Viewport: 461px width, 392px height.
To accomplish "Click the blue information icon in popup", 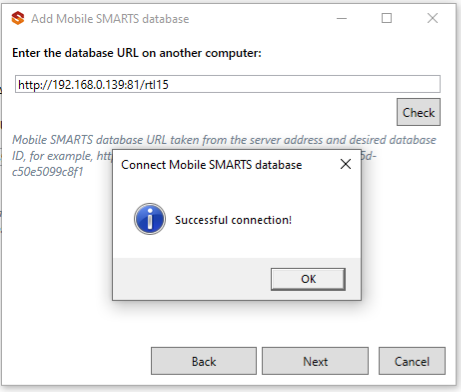I will pos(150,219).
